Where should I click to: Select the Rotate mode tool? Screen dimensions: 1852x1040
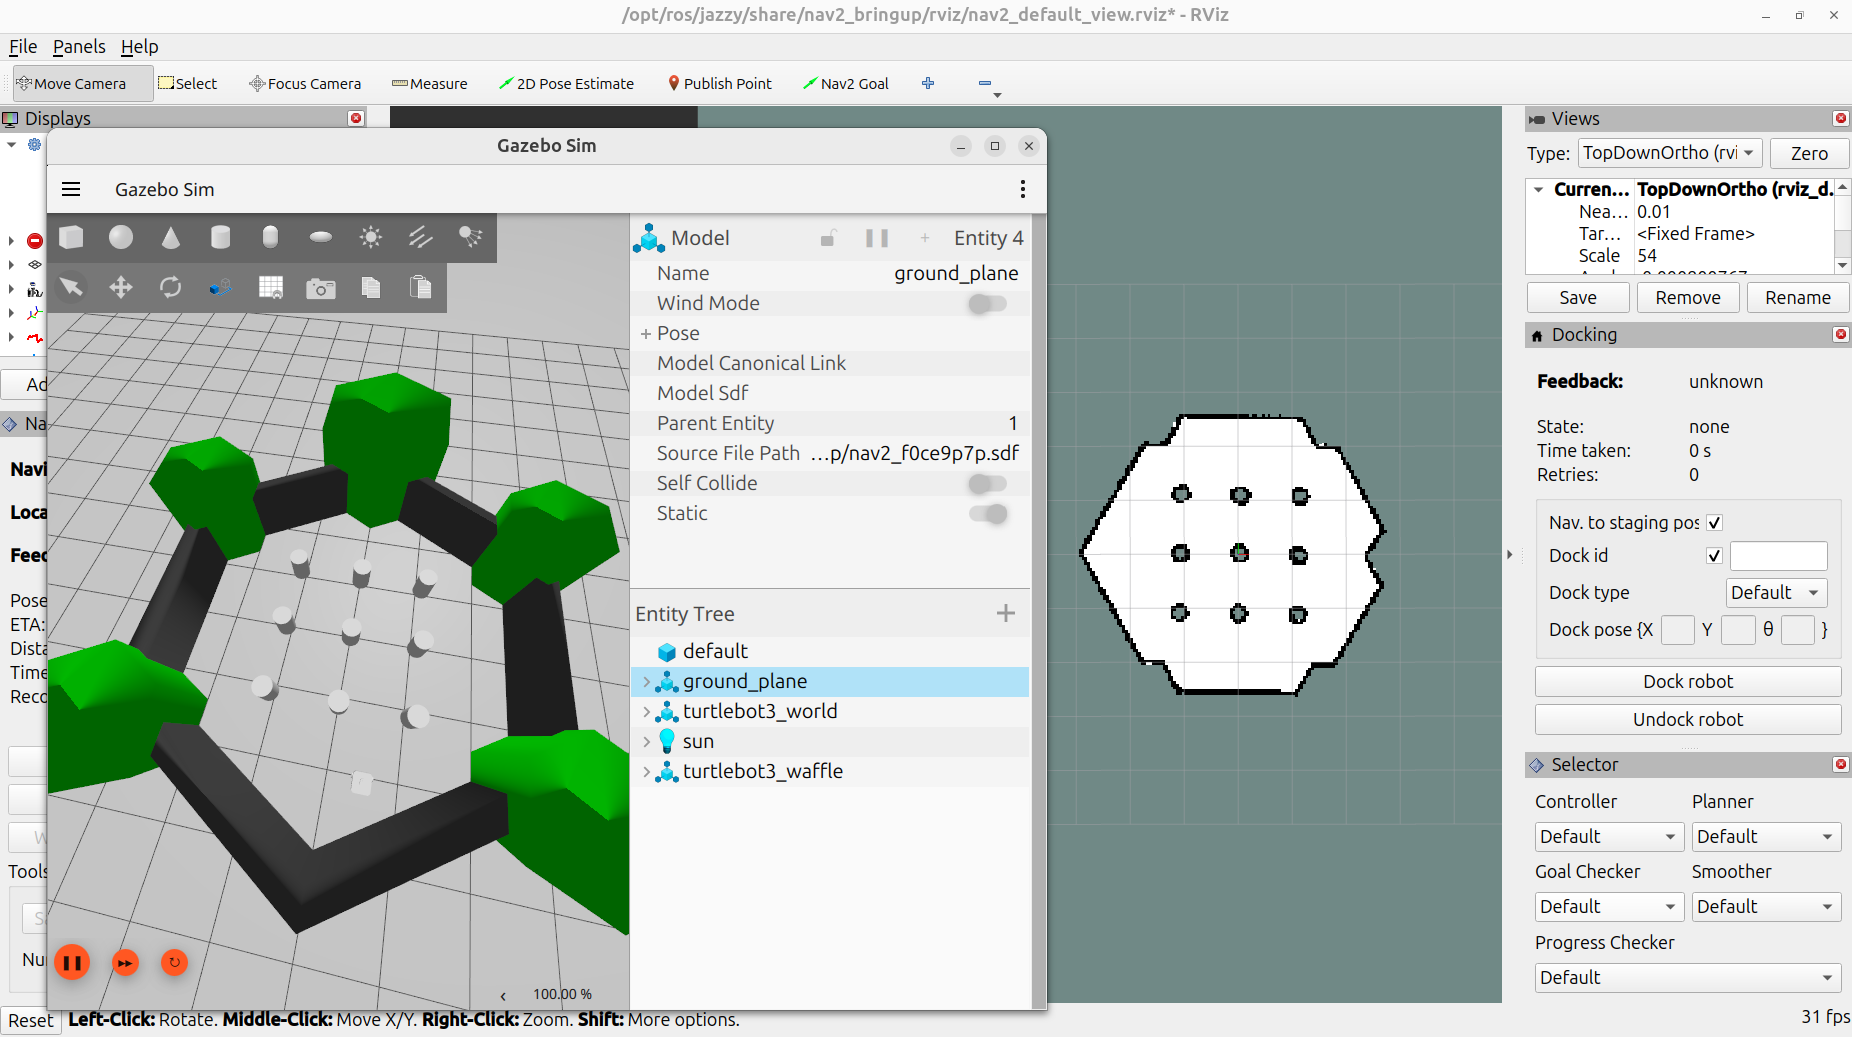click(x=171, y=288)
